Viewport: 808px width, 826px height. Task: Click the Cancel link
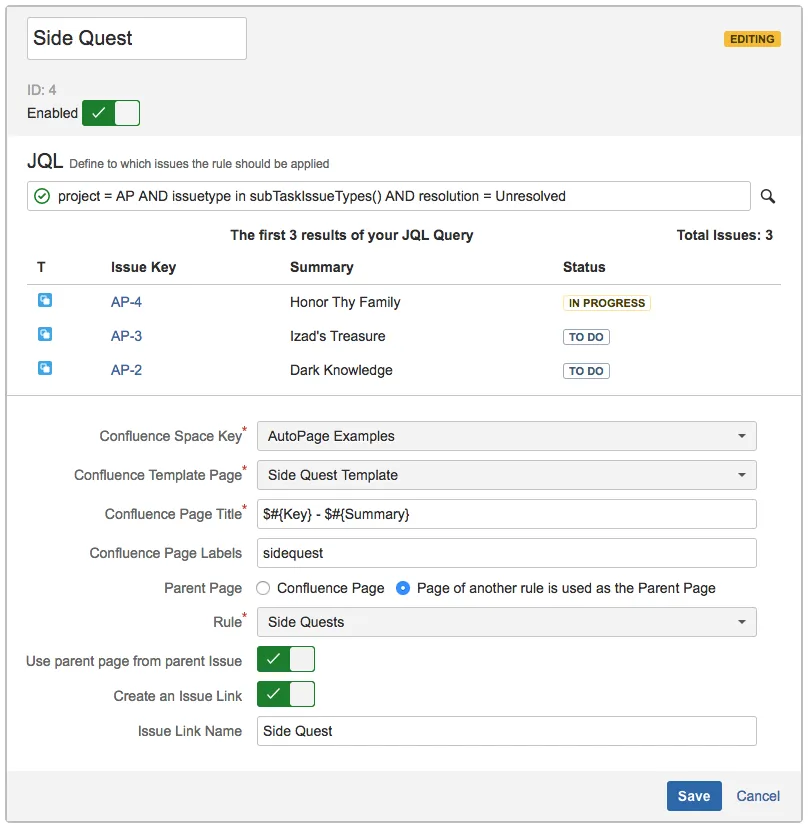(x=758, y=796)
